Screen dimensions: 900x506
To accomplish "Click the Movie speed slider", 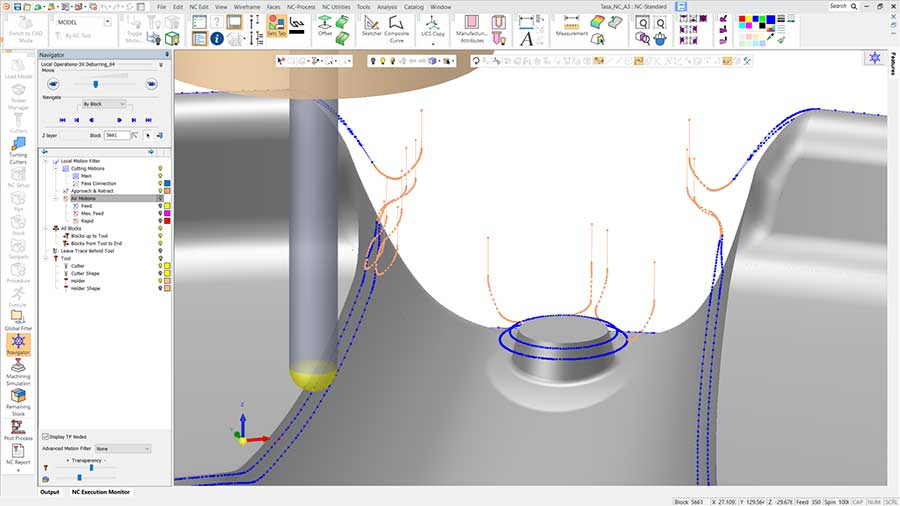I will pyautogui.click(x=97, y=84).
